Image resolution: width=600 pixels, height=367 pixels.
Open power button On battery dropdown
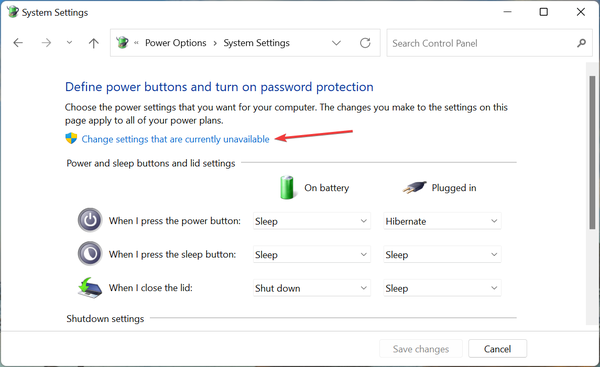tap(311, 221)
